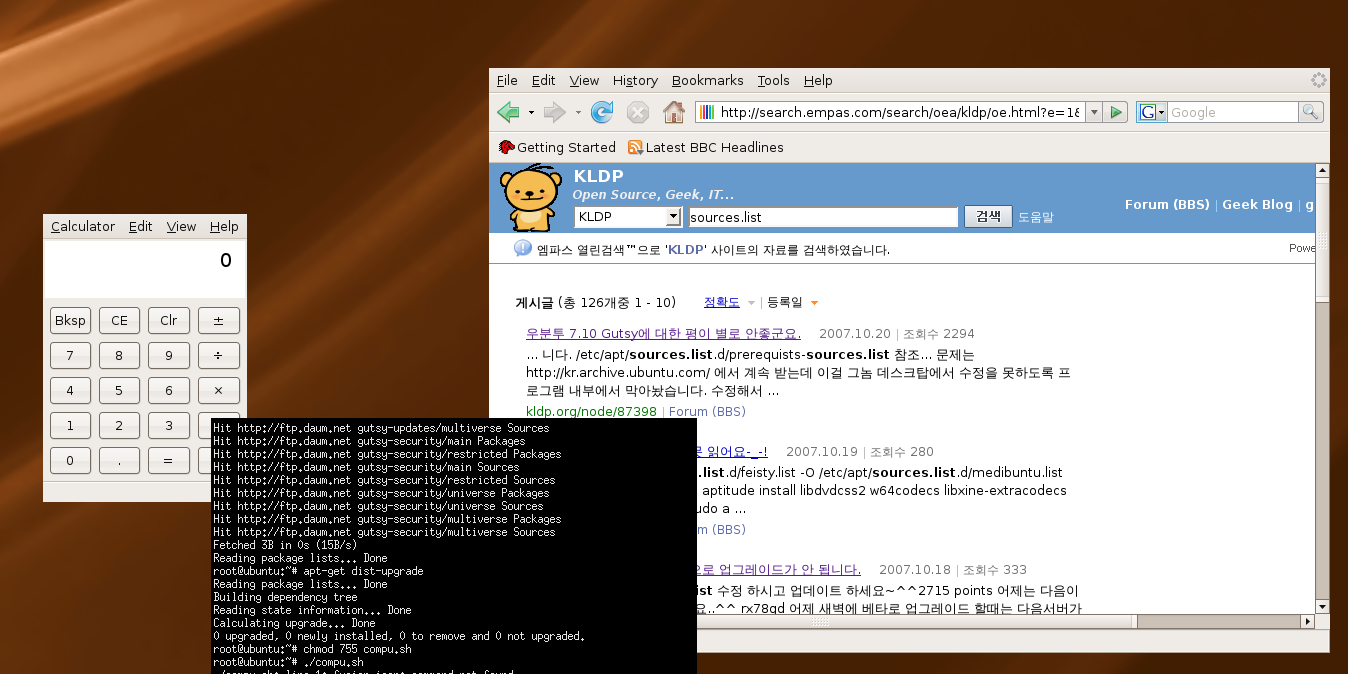Open the Help menu in Calculator
The height and width of the screenshot is (674, 1348).
224,226
